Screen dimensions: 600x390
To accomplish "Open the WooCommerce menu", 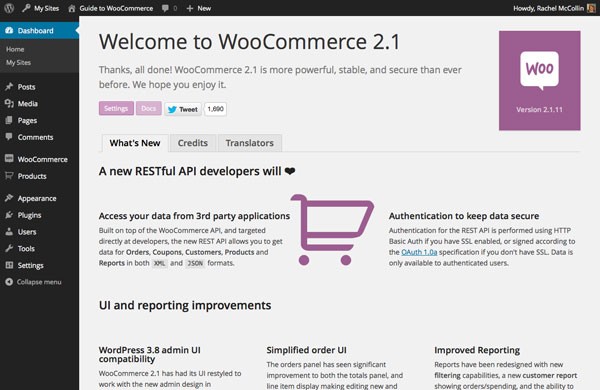I will pyautogui.click(x=39, y=159).
